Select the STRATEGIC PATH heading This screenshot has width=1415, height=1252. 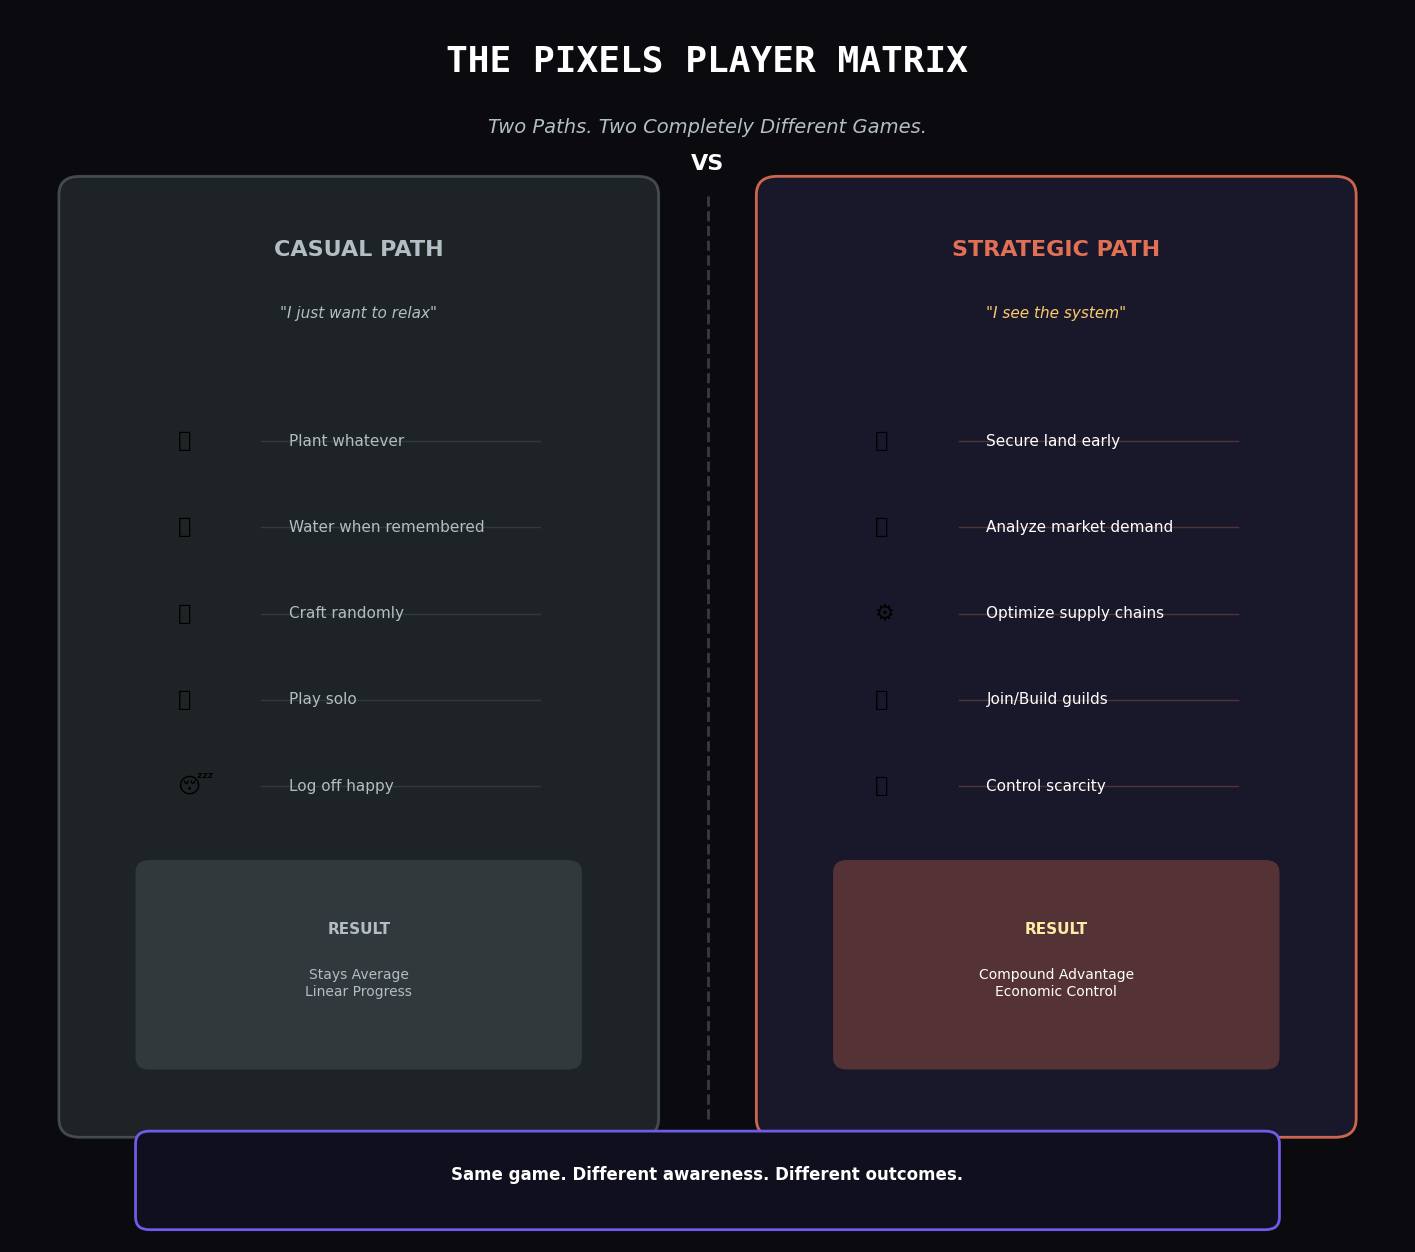pos(1056,249)
